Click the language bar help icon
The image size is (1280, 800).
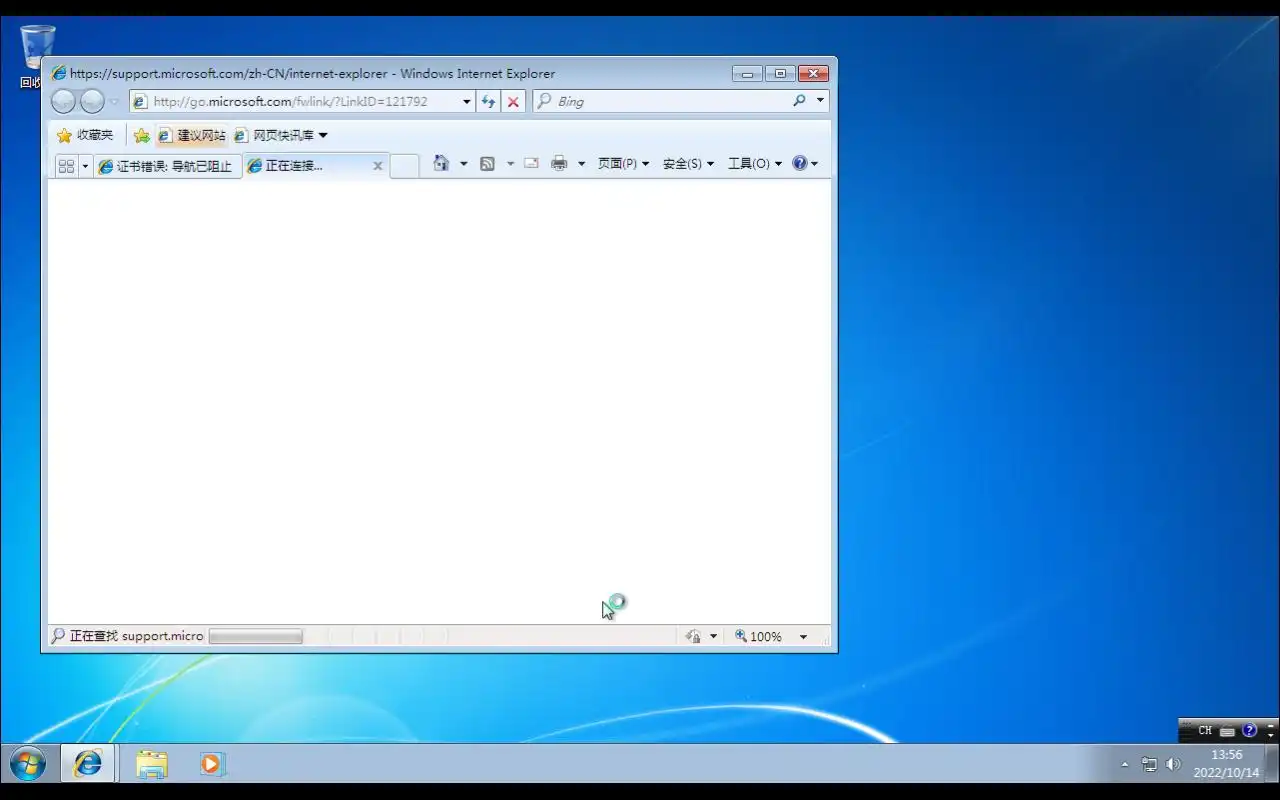click(1249, 731)
